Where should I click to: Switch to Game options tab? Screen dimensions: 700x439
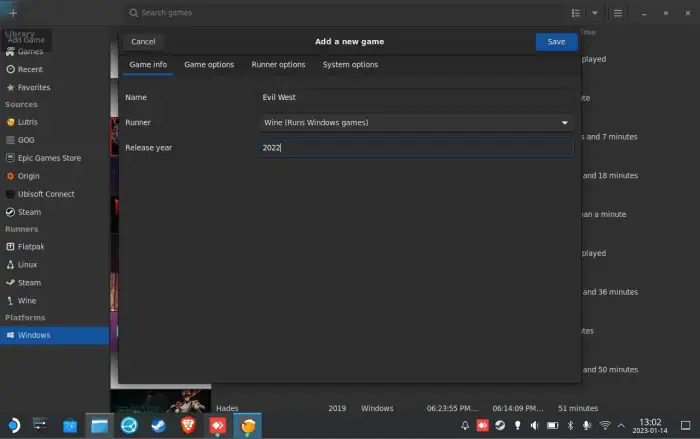pyautogui.click(x=209, y=65)
